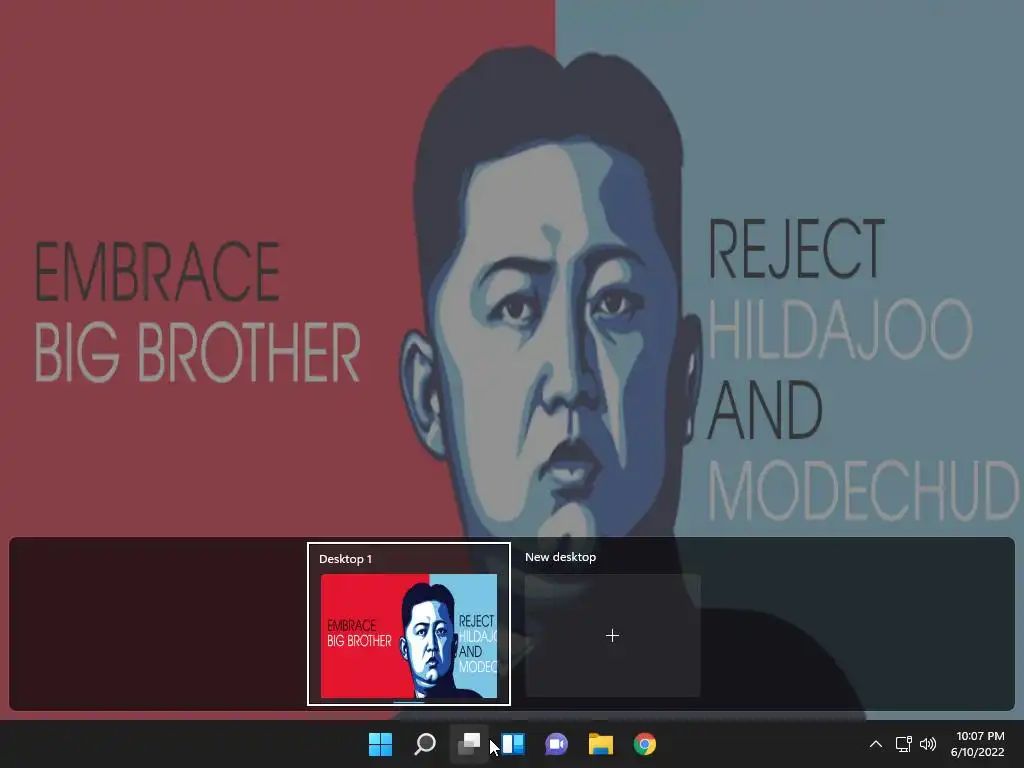
Task: Select the Desktop 1 thumbnail
Action: click(x=409, y=636)
